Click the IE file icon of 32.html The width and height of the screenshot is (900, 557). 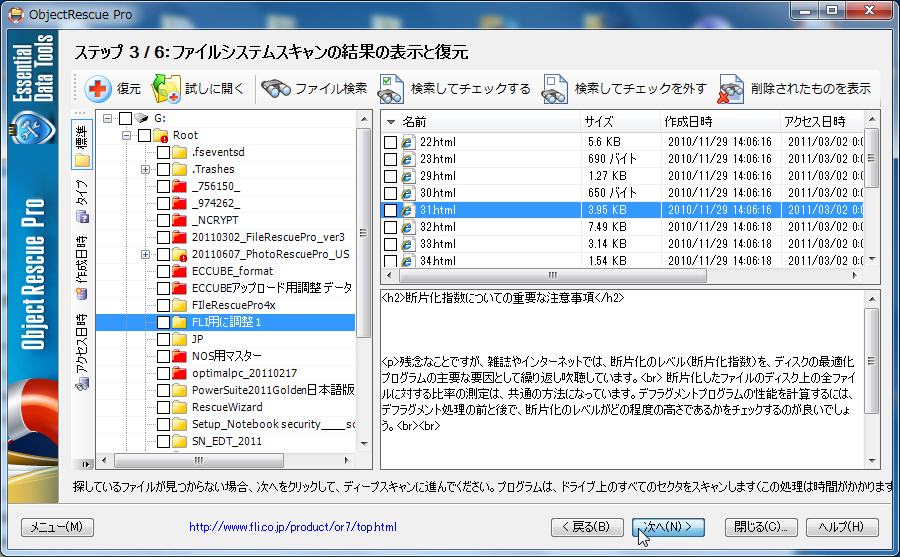click(408, 227)
